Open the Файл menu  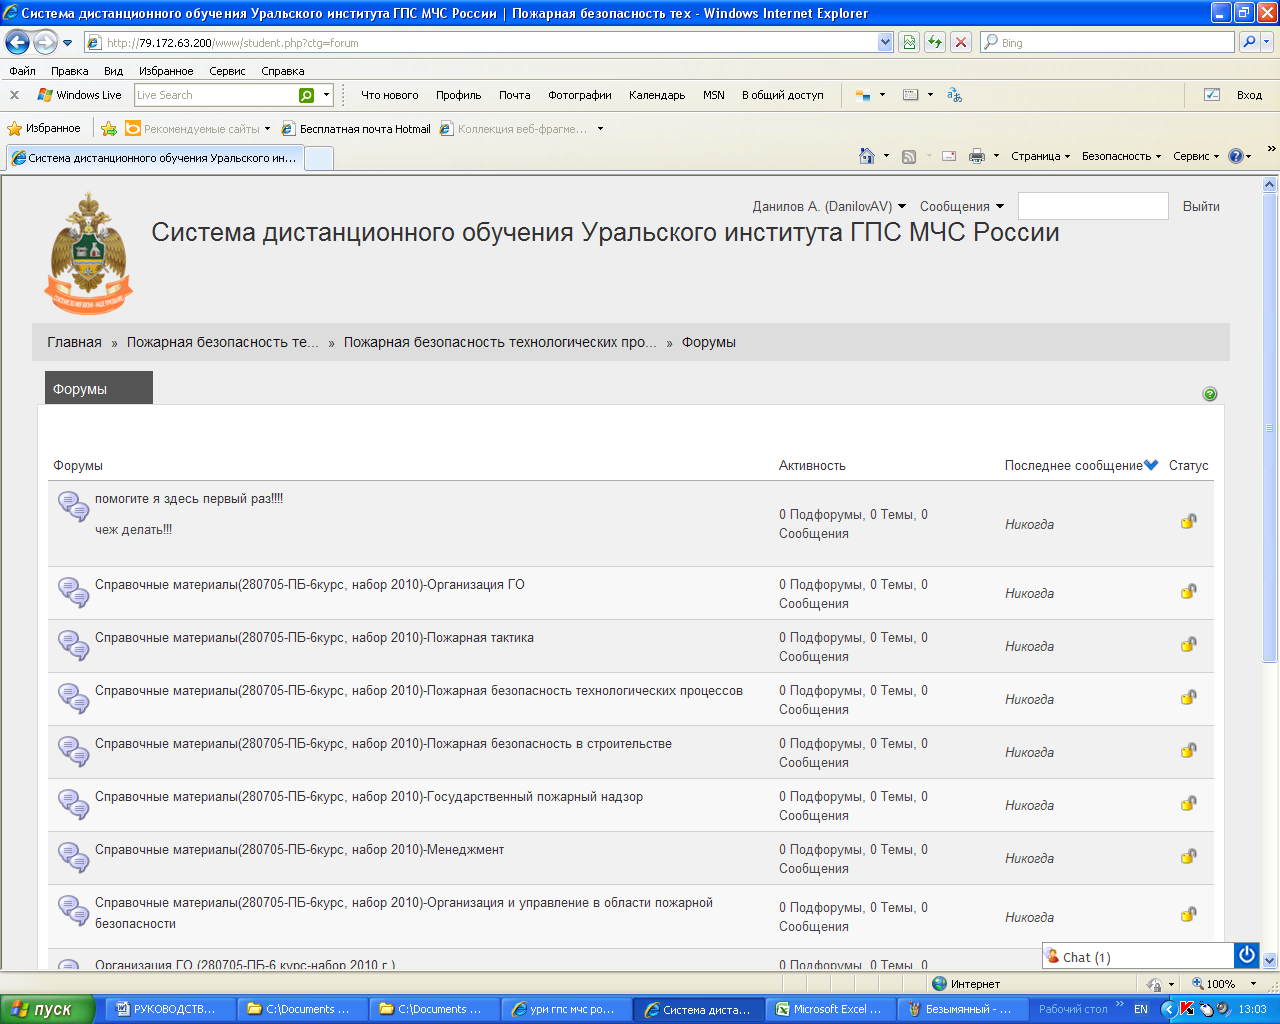tap(22, 71)
